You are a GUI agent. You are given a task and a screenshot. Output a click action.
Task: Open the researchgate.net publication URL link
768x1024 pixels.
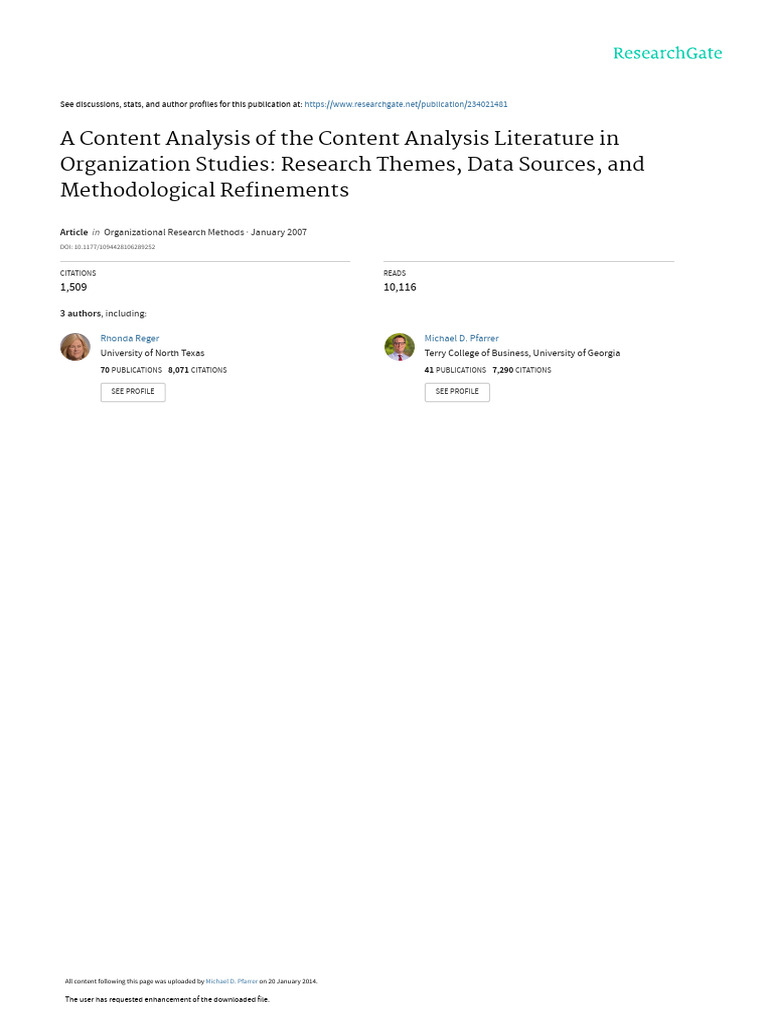[x=406, y=104]
